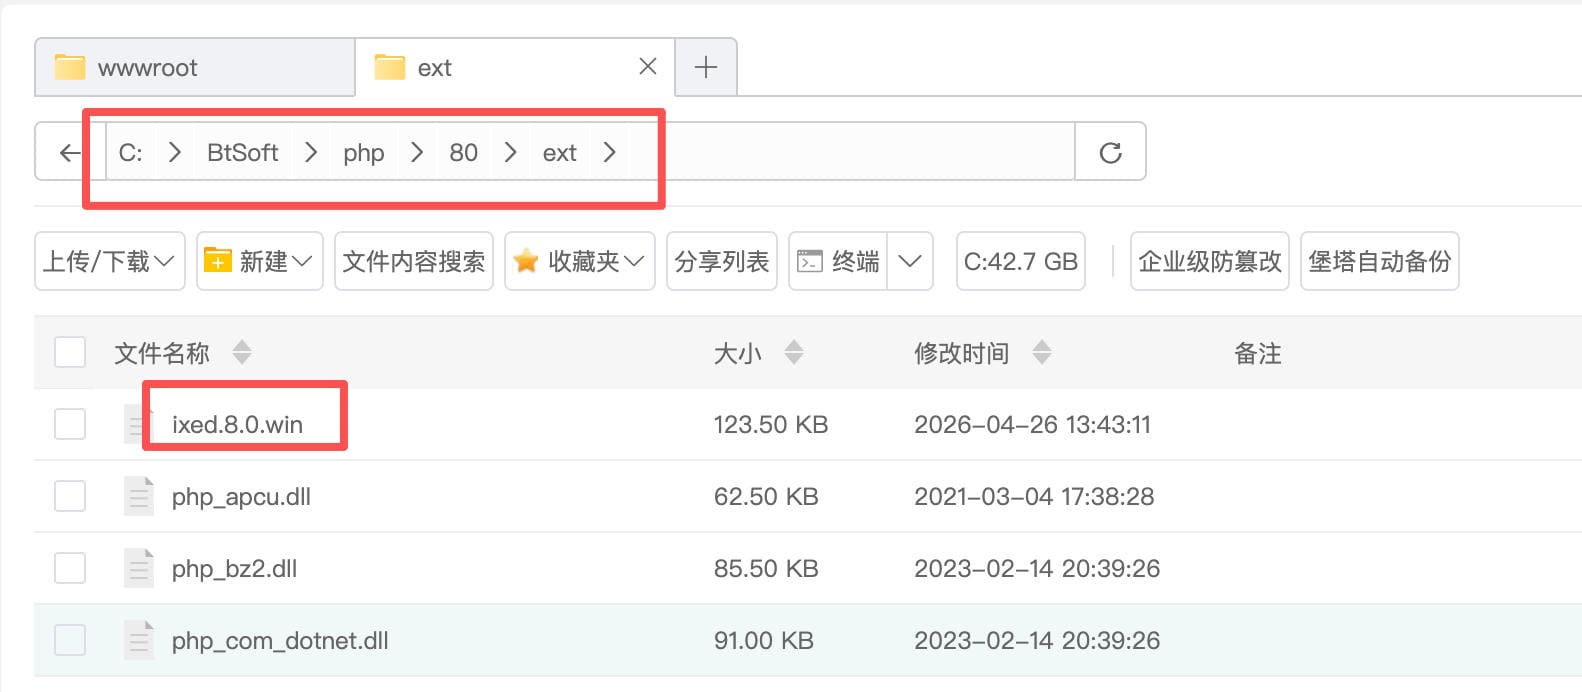The height and width of the screenshot is (692, 1582).
Task: Check the select-all checkbox in header
Action: click(70, 353)
